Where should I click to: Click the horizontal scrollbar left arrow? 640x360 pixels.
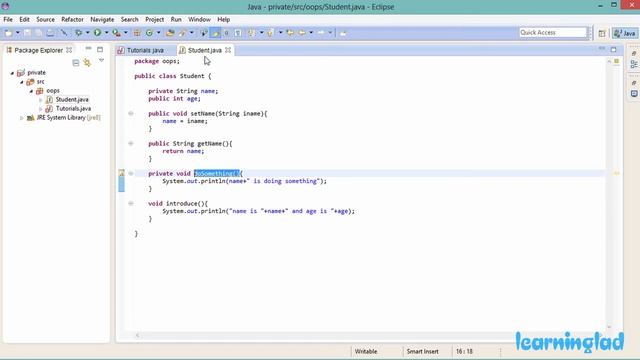click(x=138, y=335)
